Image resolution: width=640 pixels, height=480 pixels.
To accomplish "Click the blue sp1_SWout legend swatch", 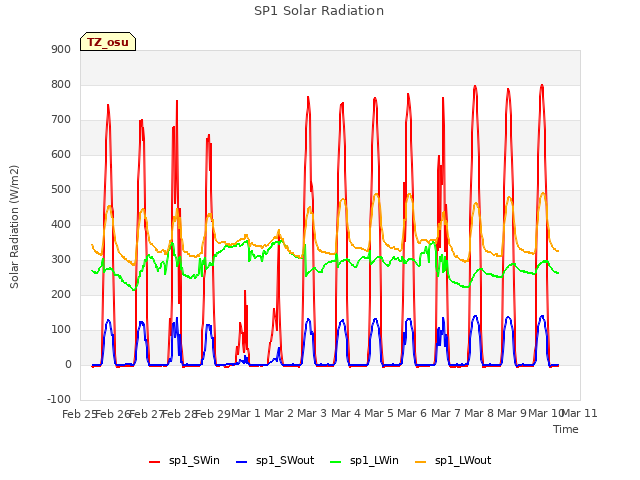I will click(242, 462).
